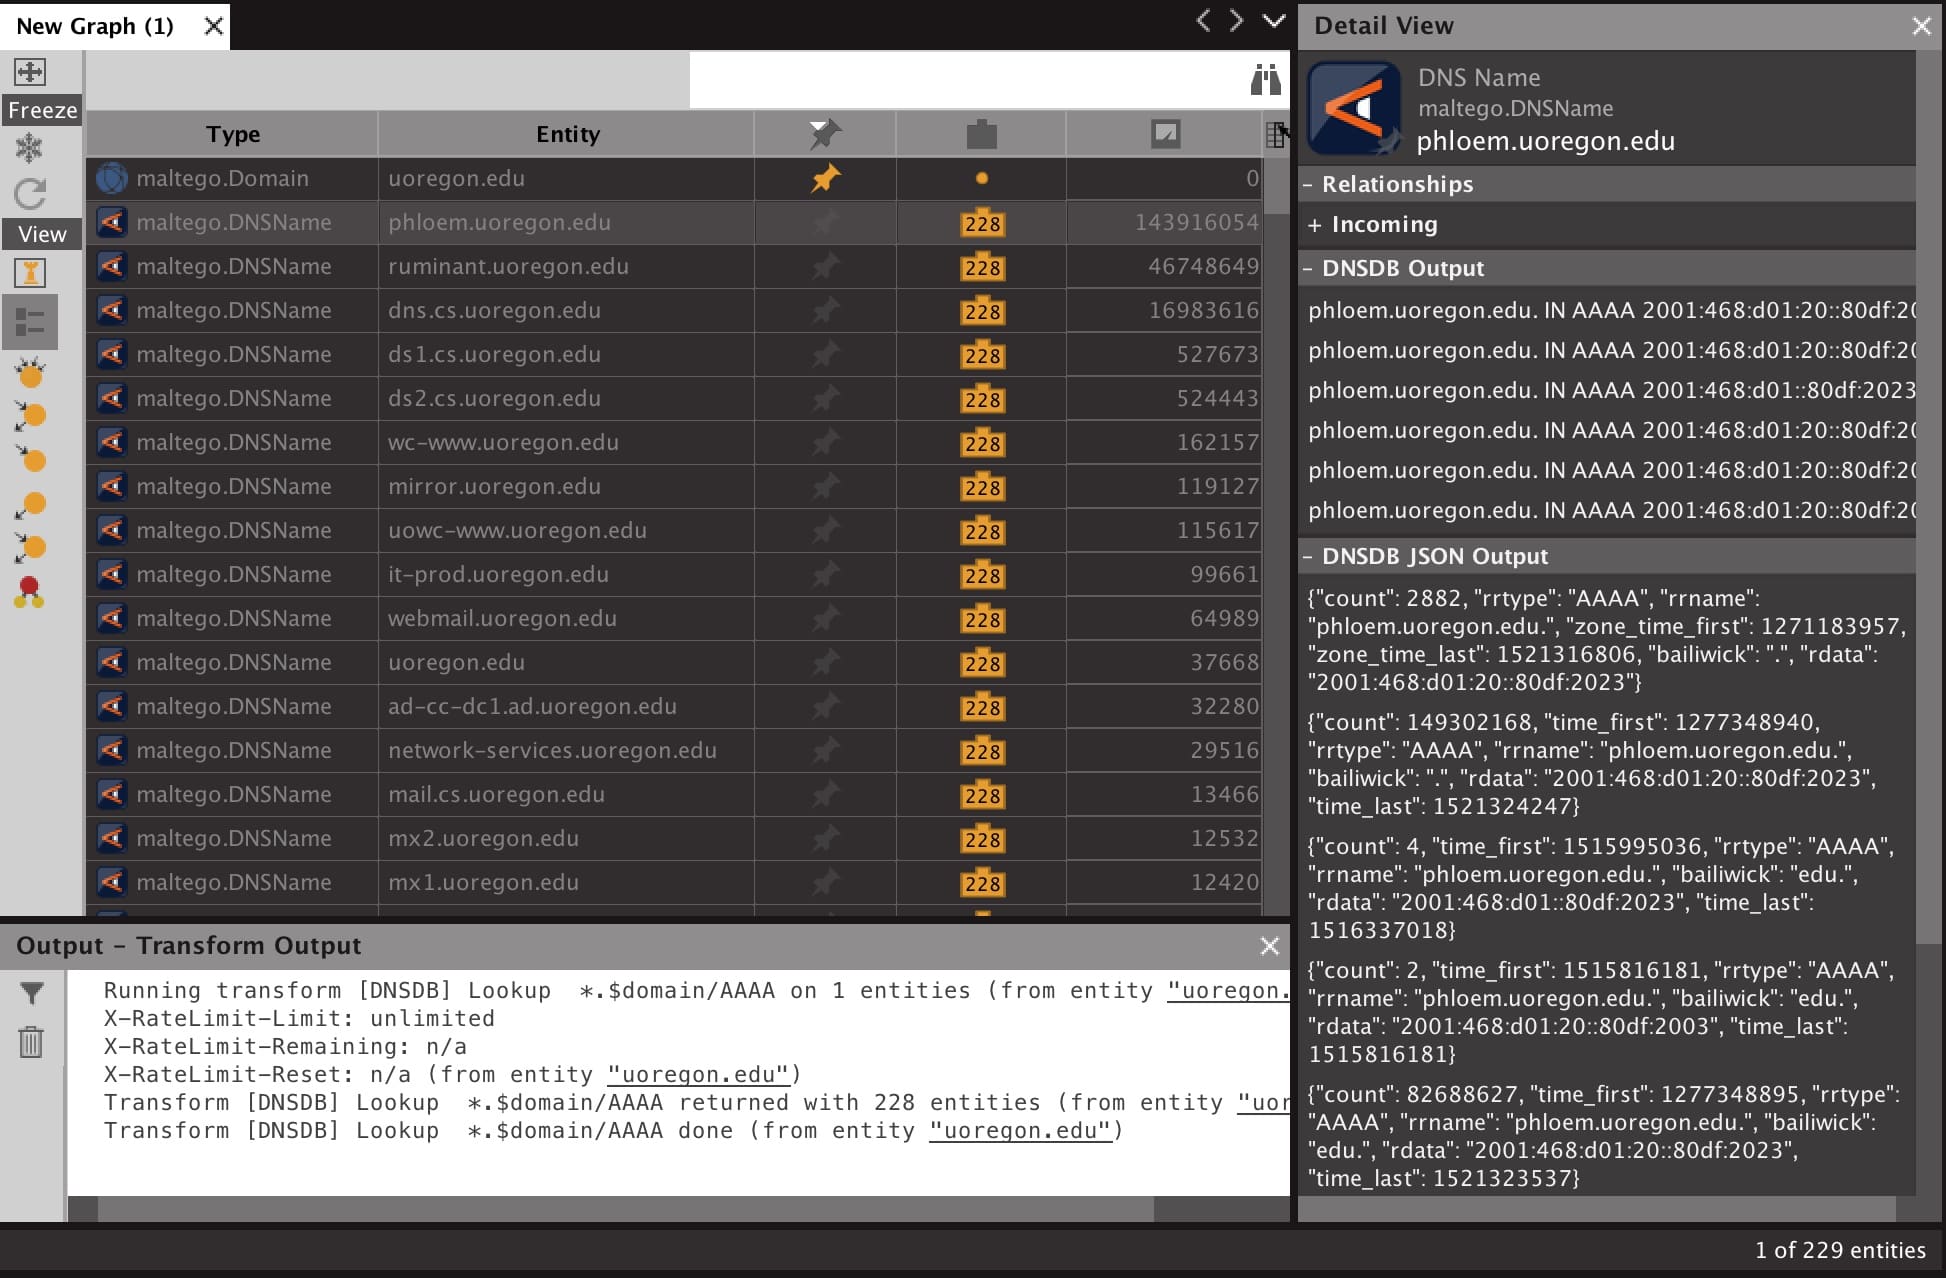
Task: Click the briefcase column header icon
Action: [981, 134]
